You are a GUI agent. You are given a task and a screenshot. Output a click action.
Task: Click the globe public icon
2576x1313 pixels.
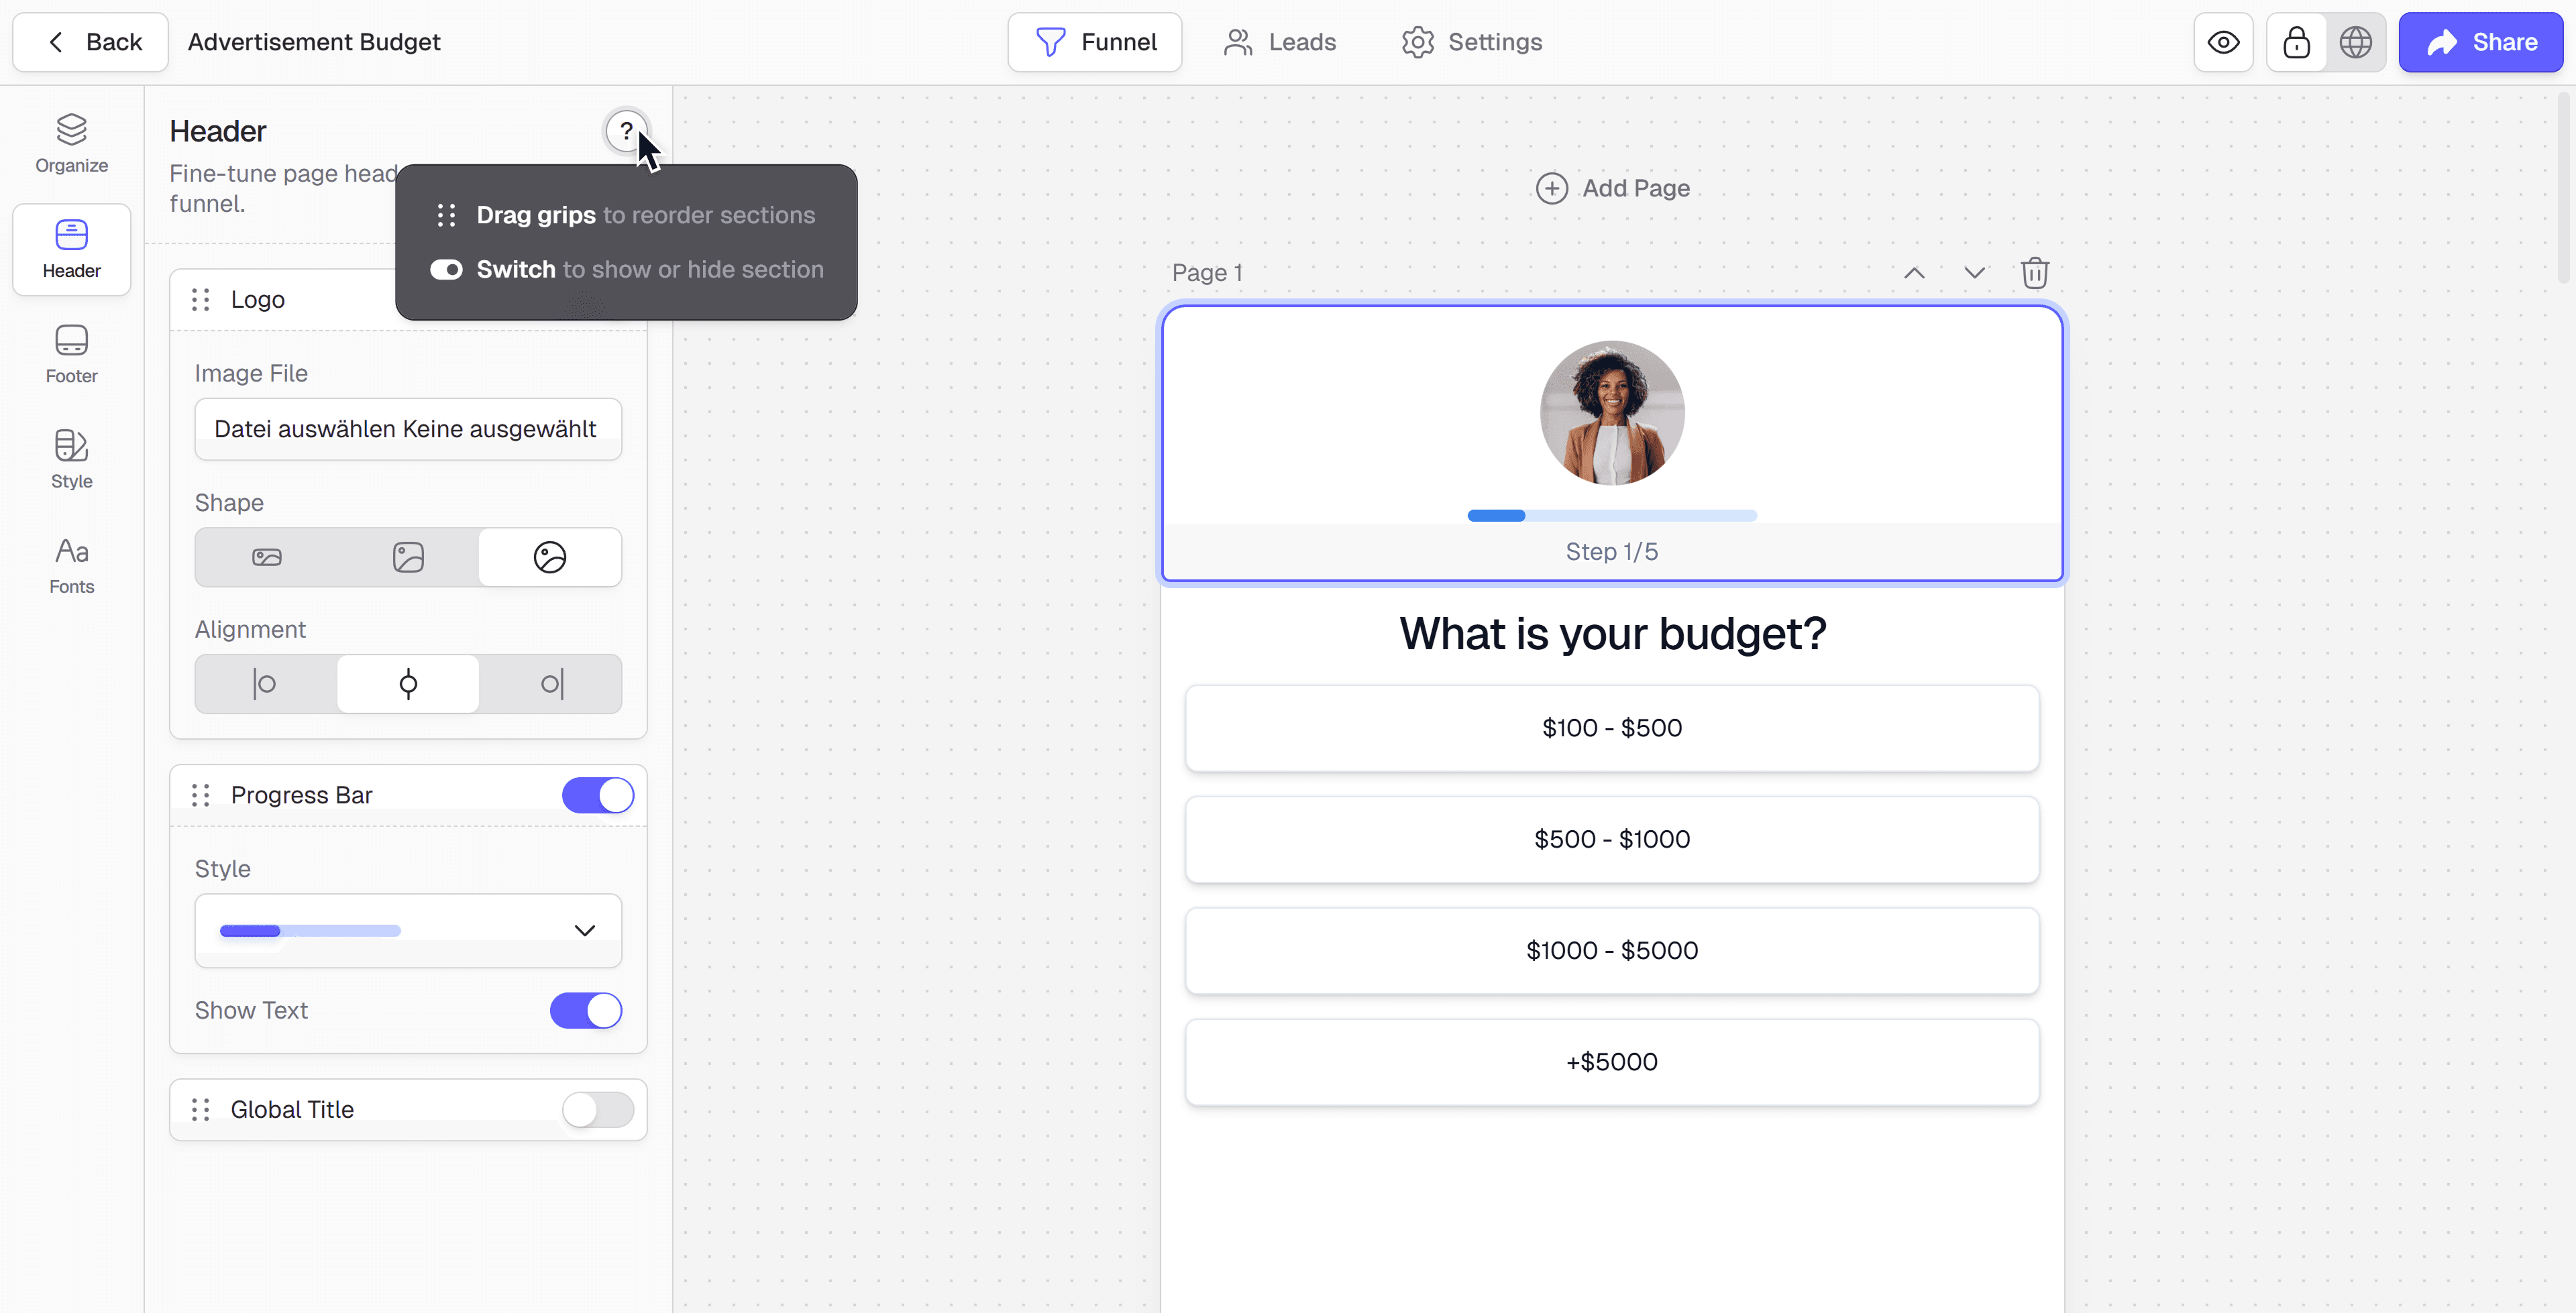(x=2356, y=42)
